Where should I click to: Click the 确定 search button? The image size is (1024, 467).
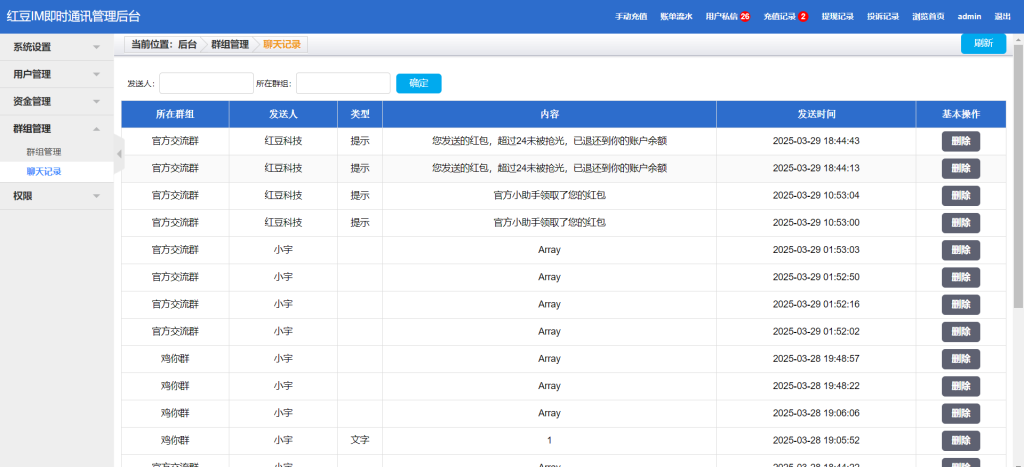(418, 83)
